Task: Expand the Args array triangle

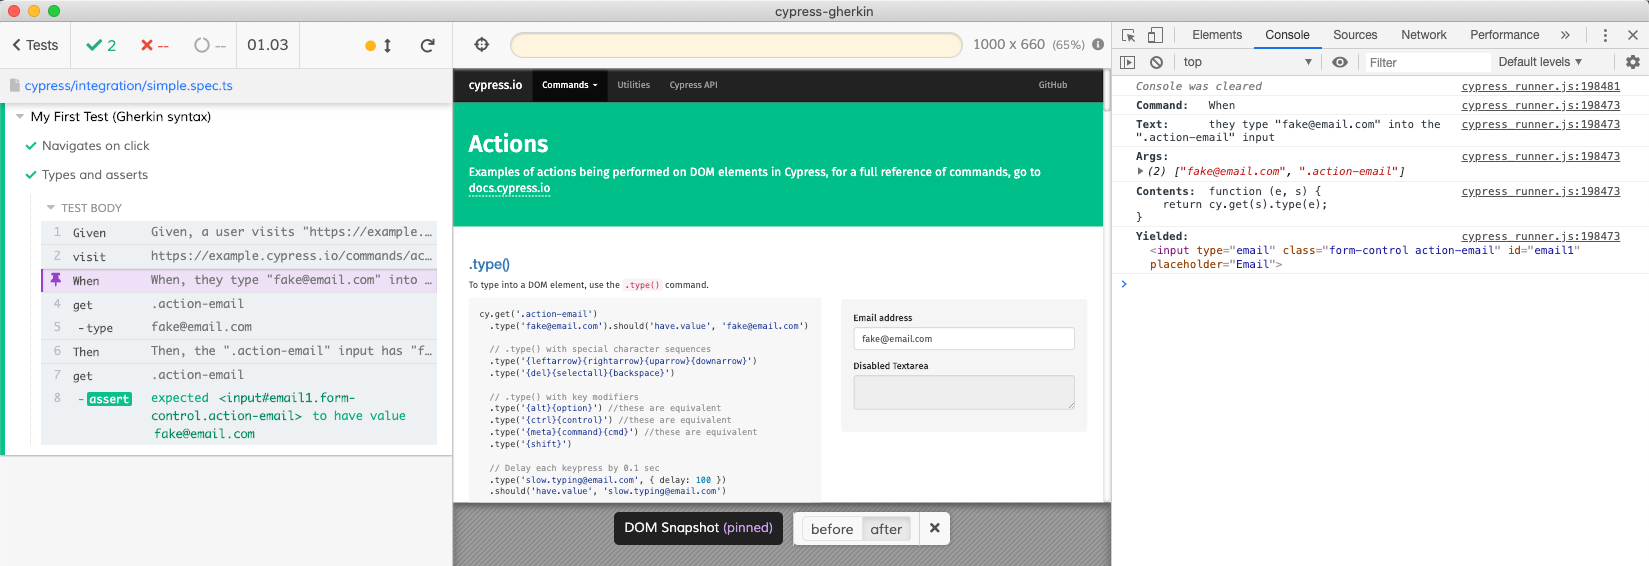Action: (1140, 171)
